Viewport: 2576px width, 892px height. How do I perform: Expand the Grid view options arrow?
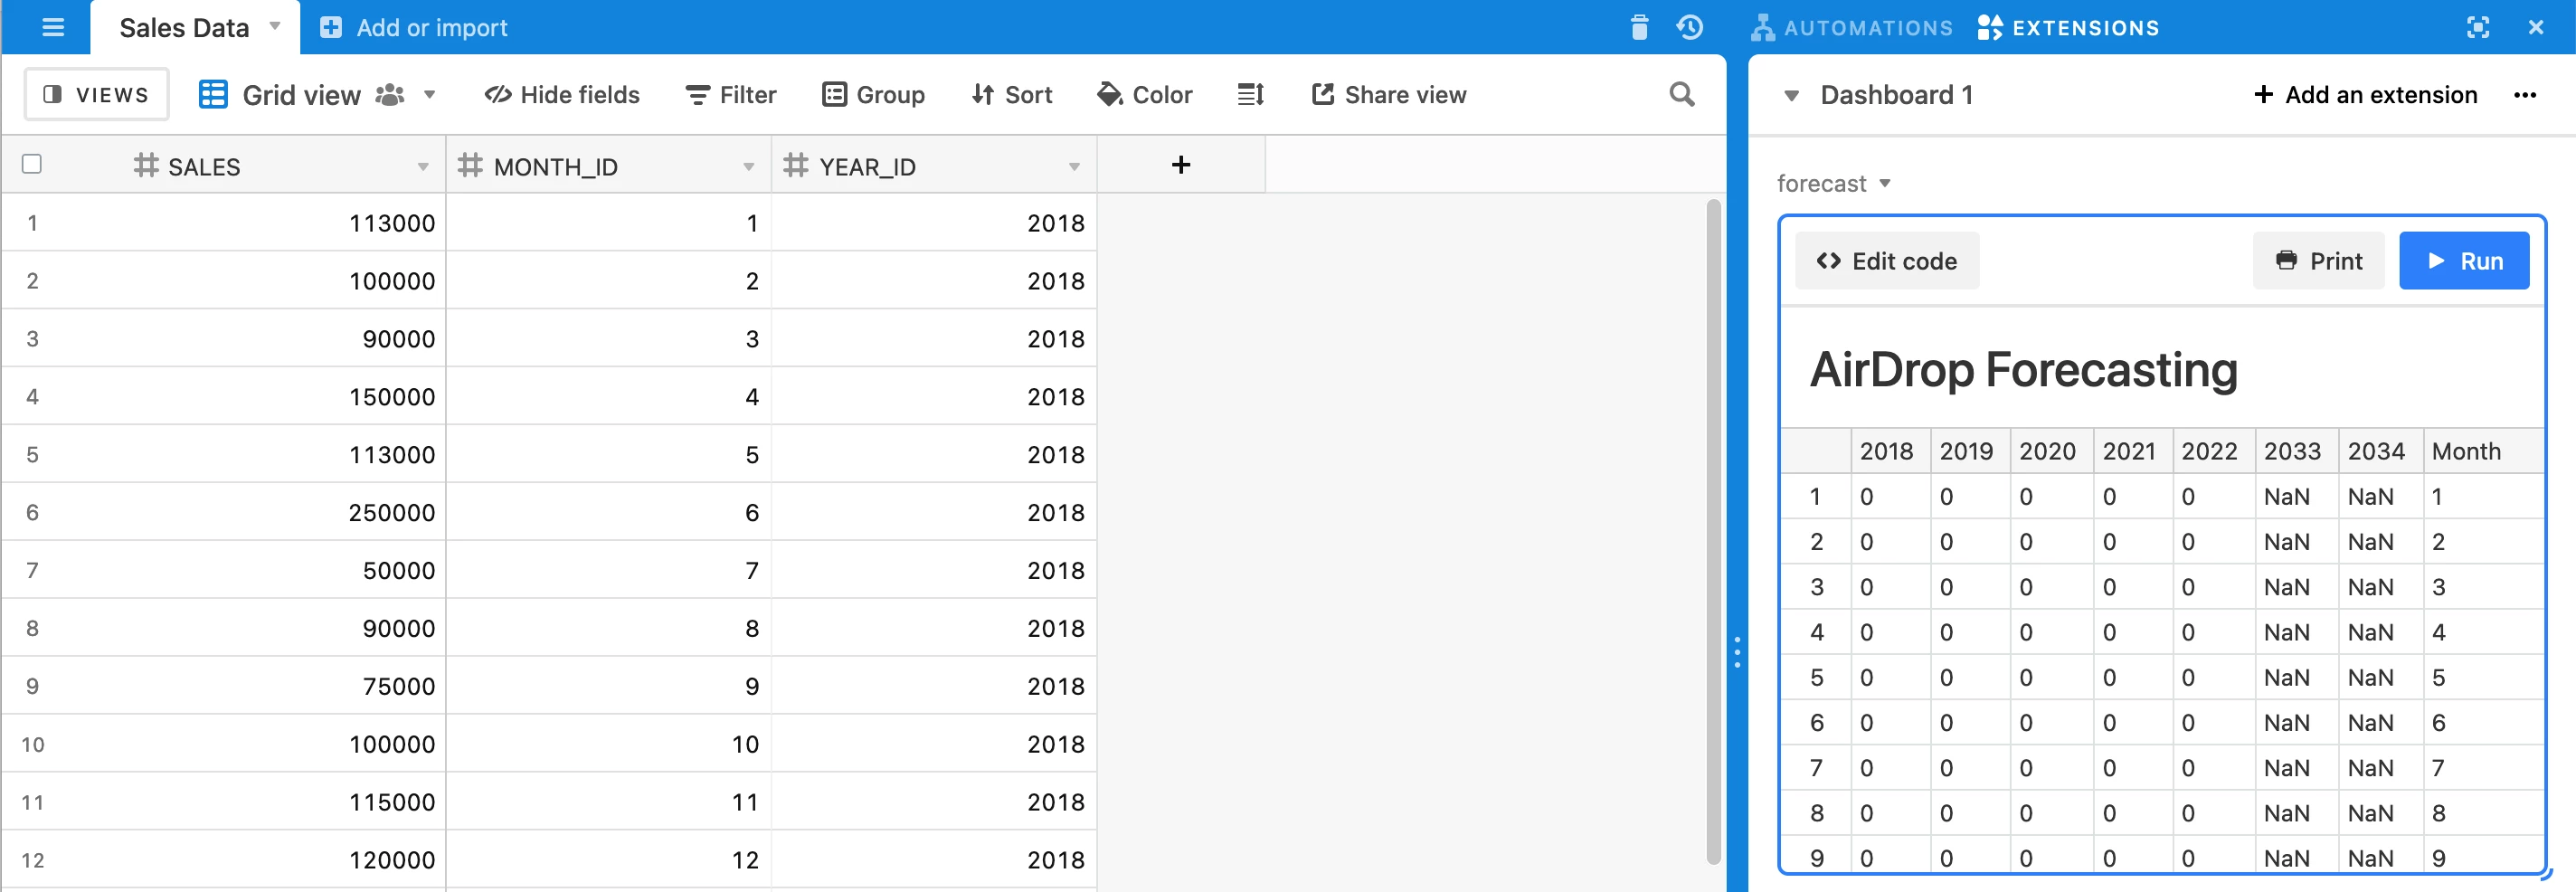pos(430,95)
